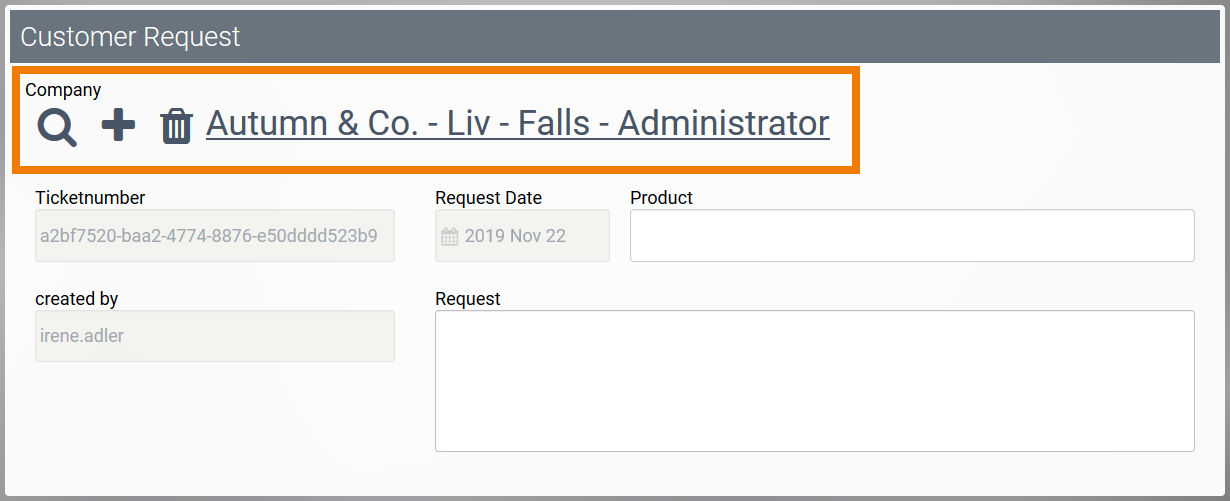Focus the large Request text area
1230x501 pixels.
pyautogui.click(x=814, y=381)
